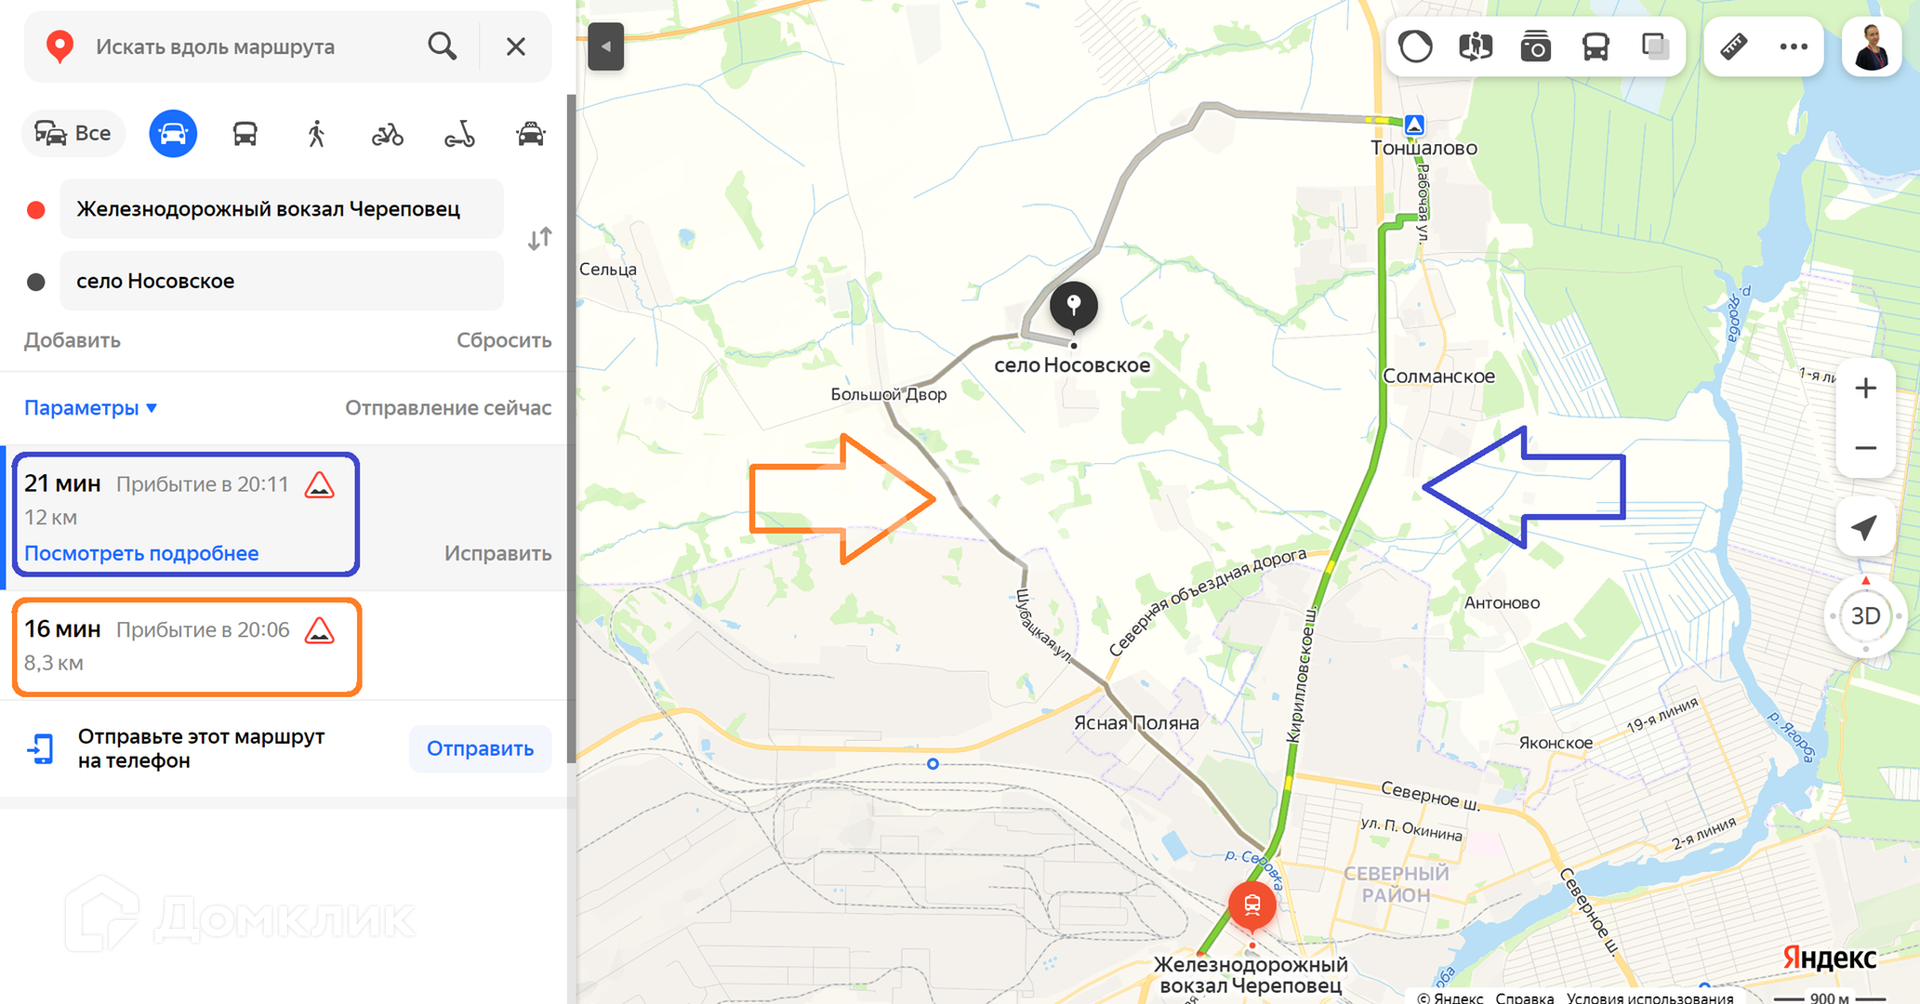This screenshot has width=1920, height=1004.
Task: Swap origin and destination points
Action: click(x=540, y=239)
